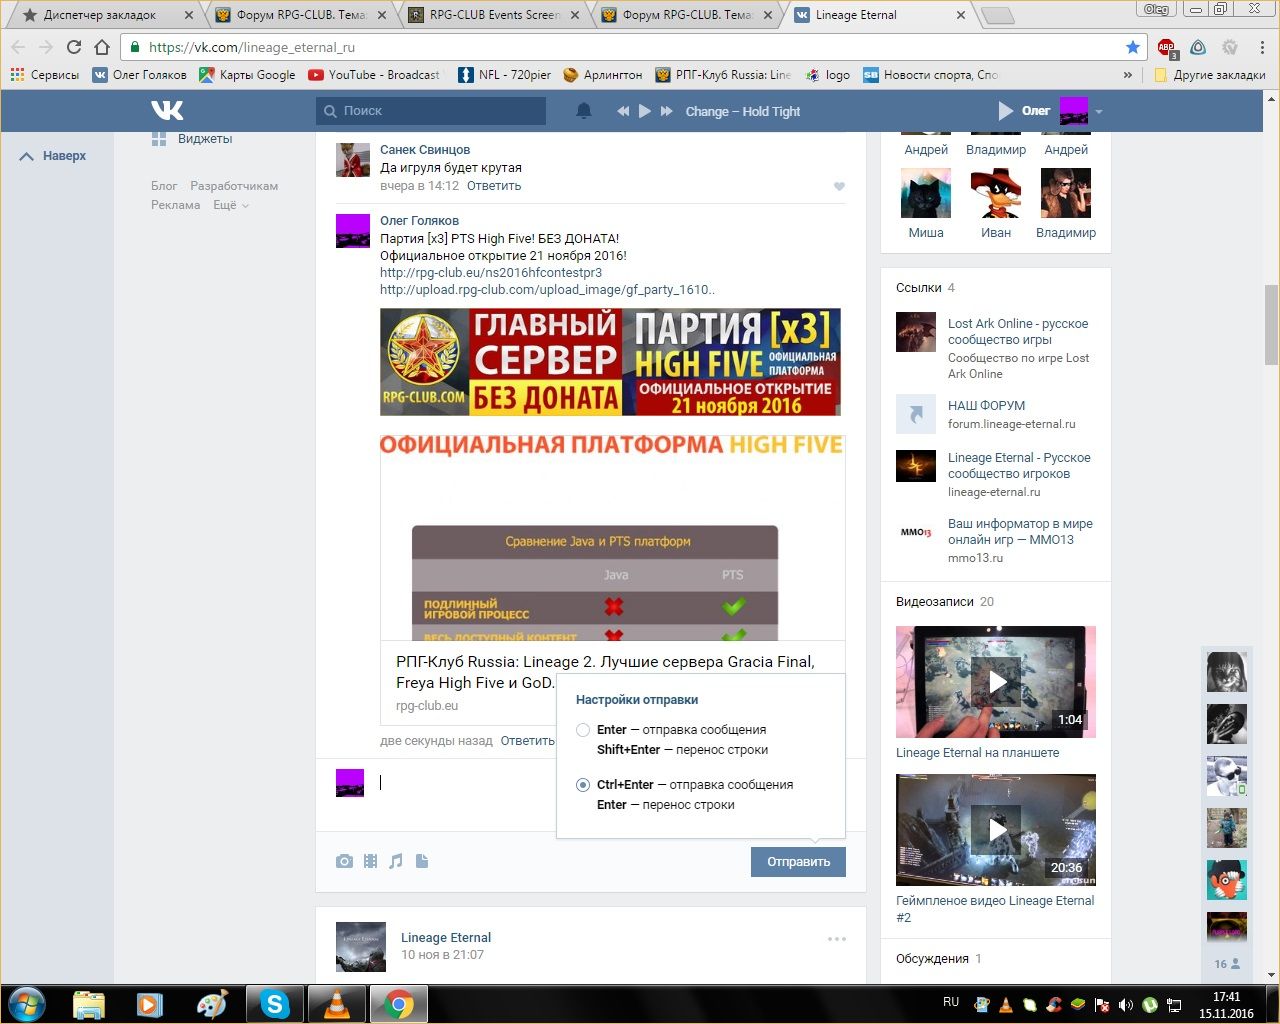1280x1024 pixels.
Task: Open the НАШ ФОРУМ link
Action: 986,406
